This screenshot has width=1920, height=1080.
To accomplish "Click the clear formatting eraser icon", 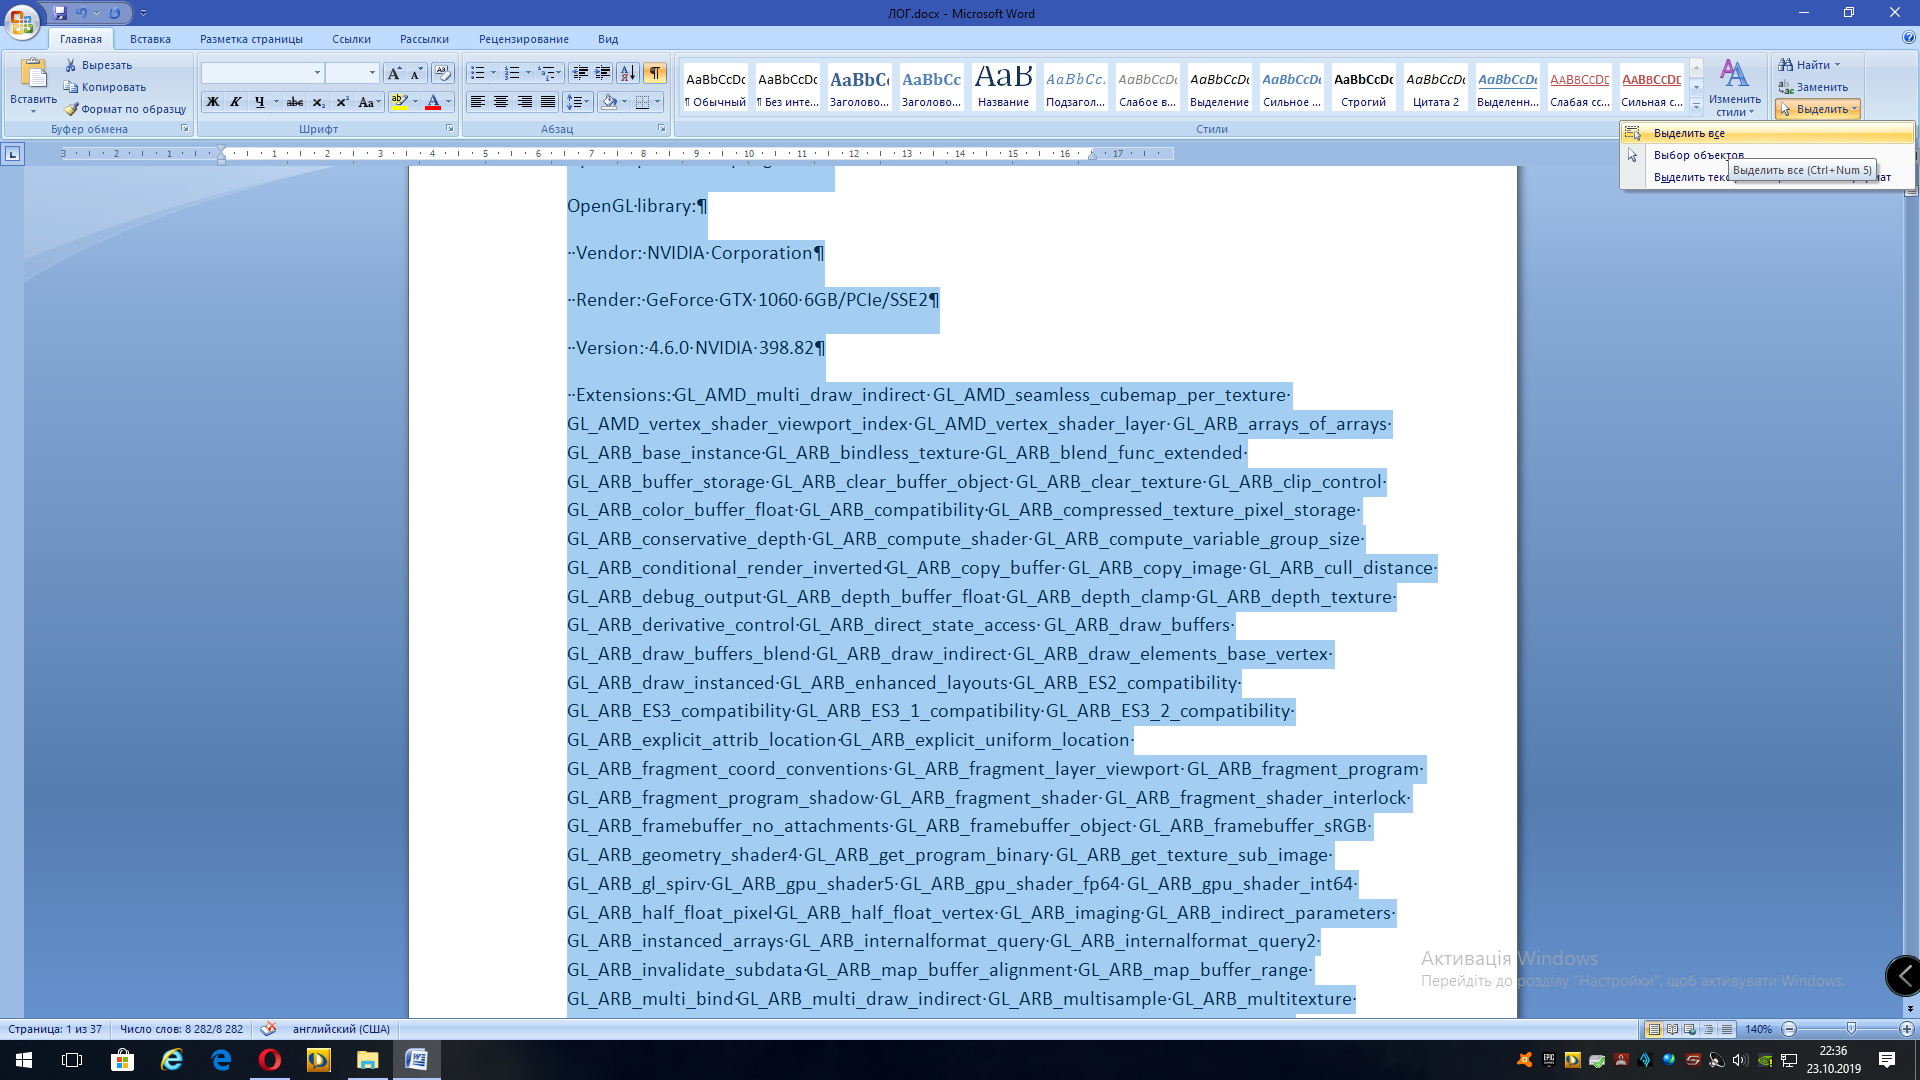I will coord(443,73).
